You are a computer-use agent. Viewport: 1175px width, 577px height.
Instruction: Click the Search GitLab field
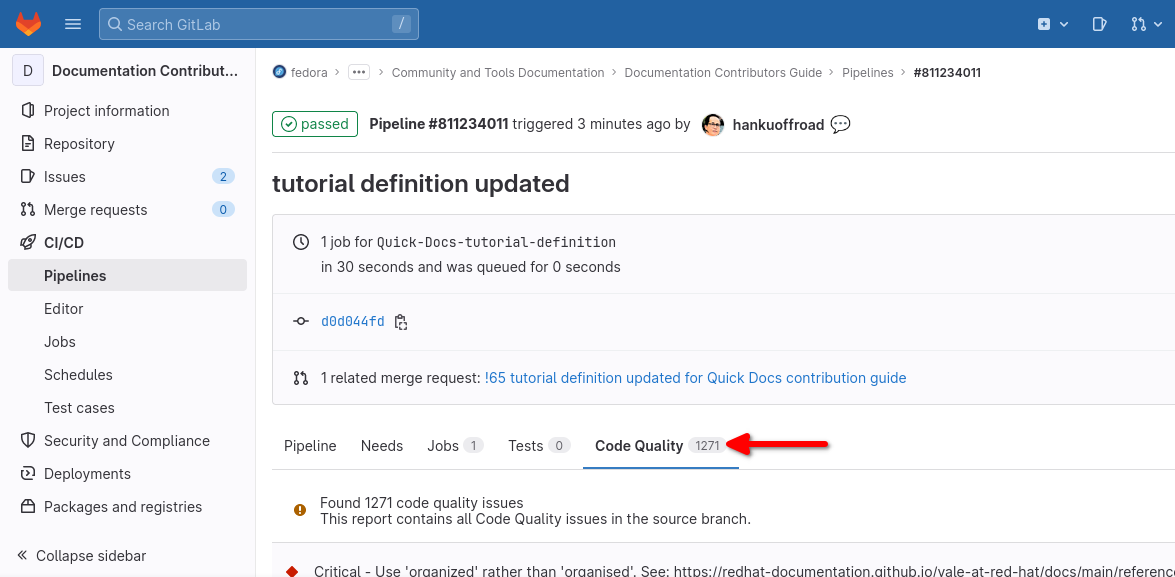point(258,24)
